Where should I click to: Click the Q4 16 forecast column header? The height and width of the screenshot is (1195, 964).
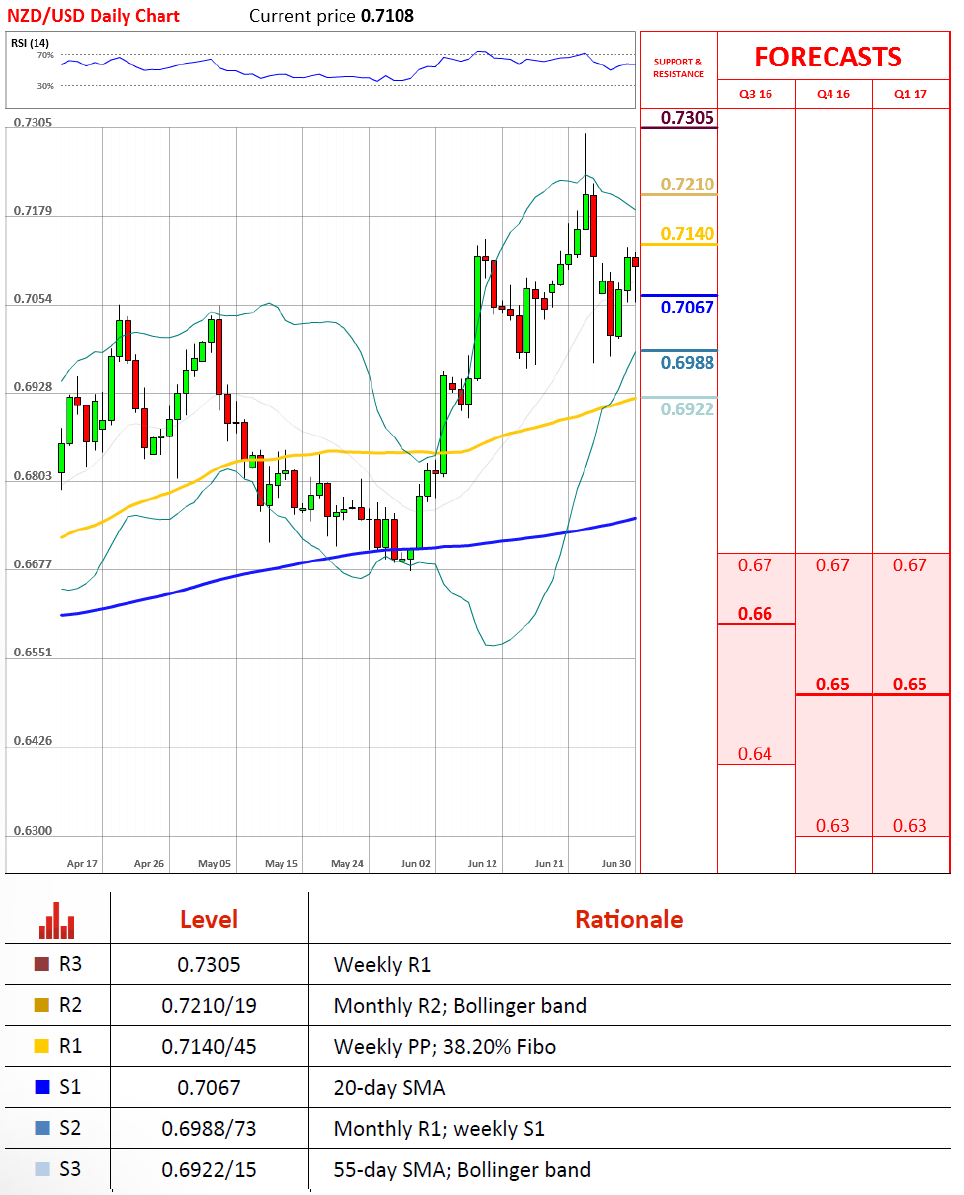tap(833, 95)
